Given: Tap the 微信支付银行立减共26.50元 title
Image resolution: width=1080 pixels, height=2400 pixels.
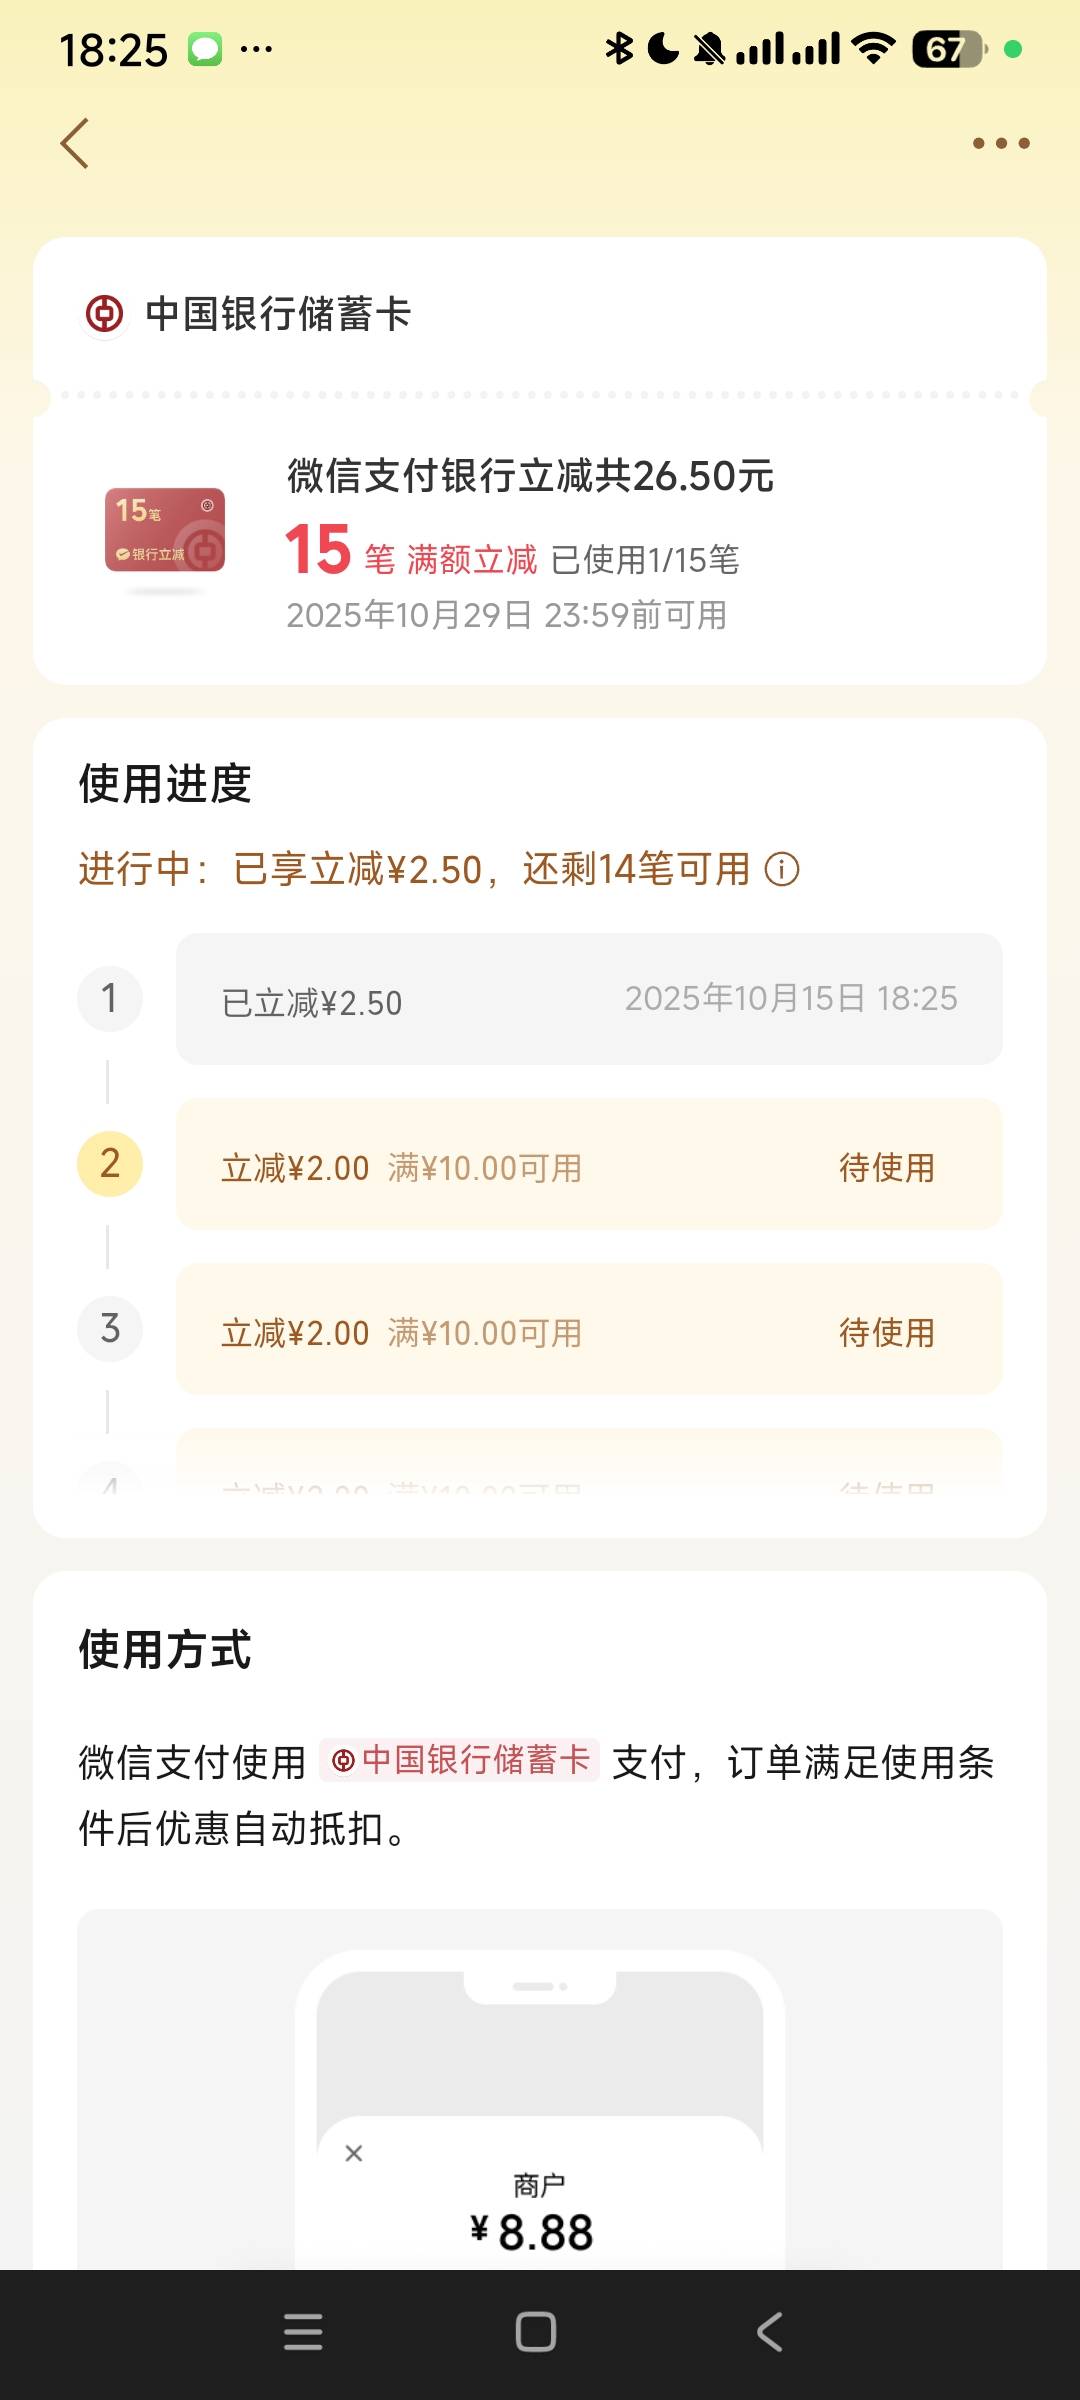Looking at the screenshot, I should point(530,476).
